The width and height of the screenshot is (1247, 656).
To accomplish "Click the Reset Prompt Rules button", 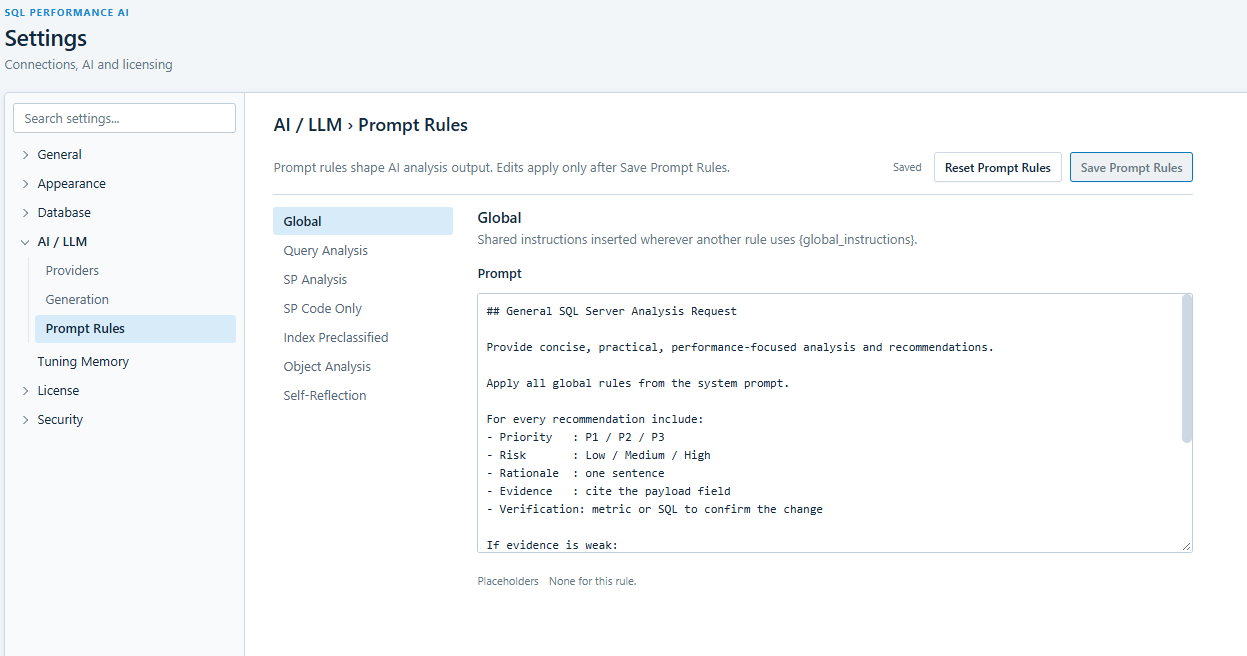I will 998,167.
